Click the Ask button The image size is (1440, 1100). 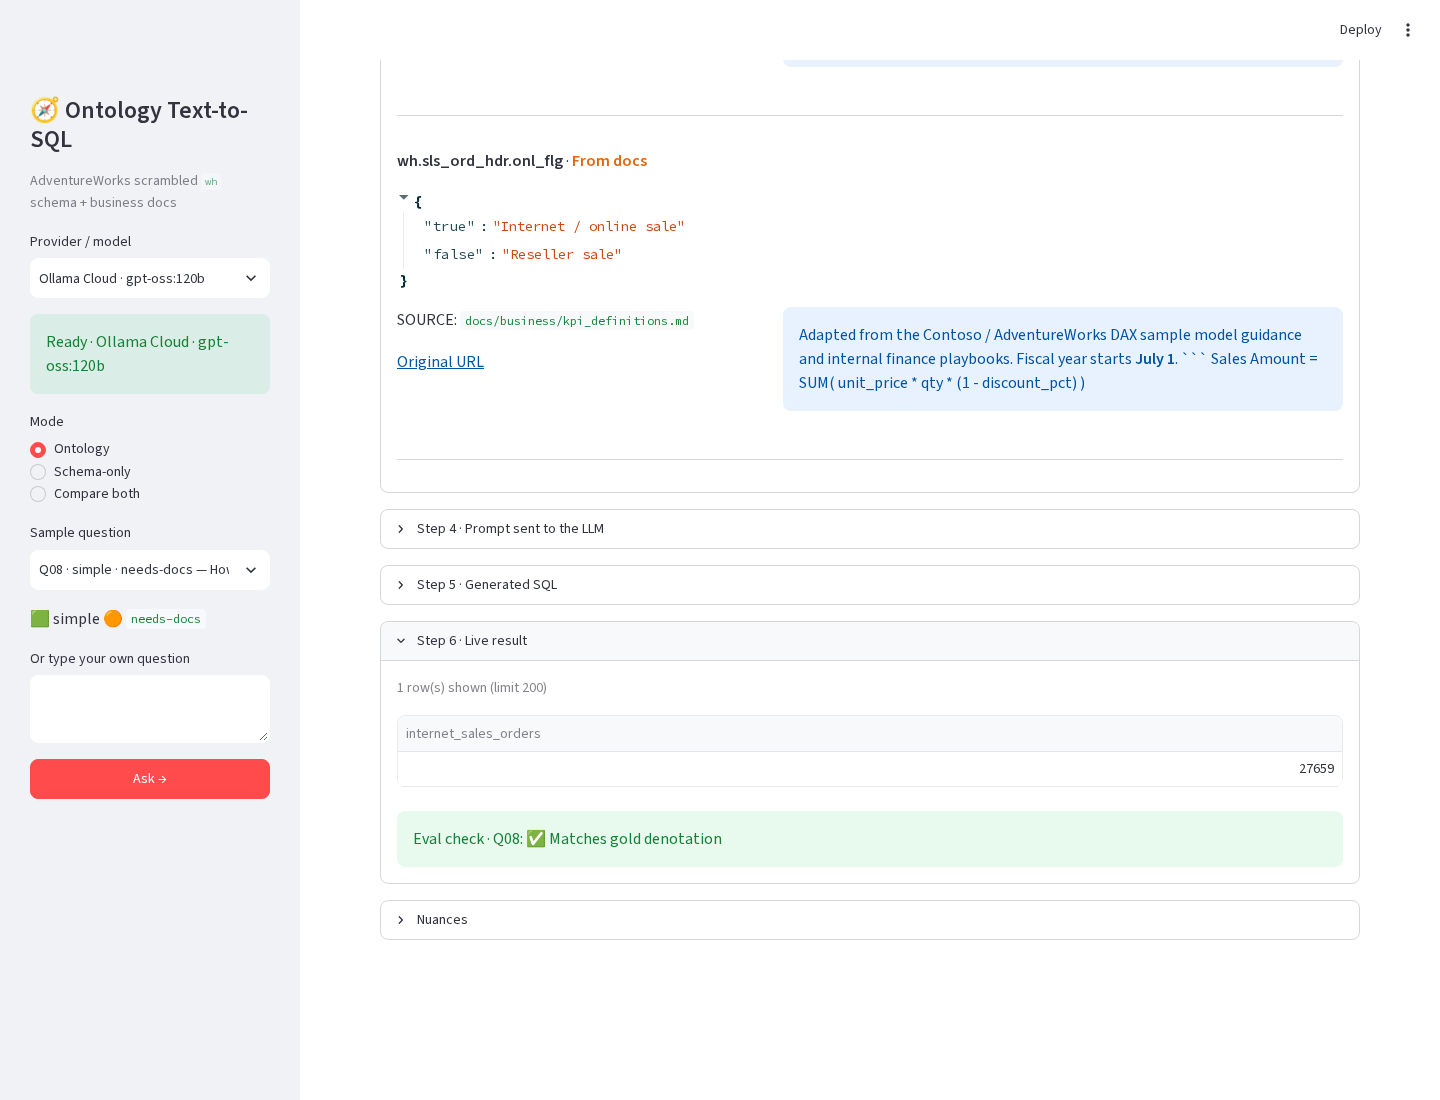click(150, 779)
